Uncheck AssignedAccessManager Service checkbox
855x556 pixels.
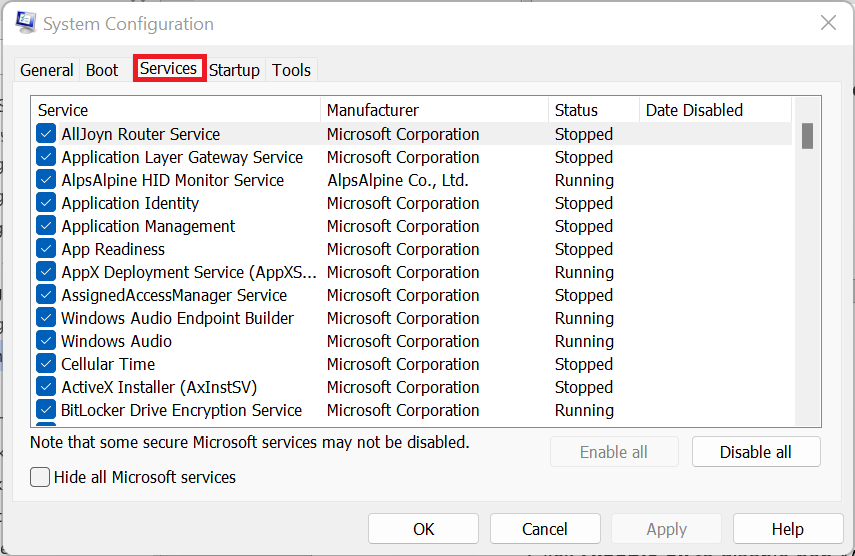[x=46, y=295]
